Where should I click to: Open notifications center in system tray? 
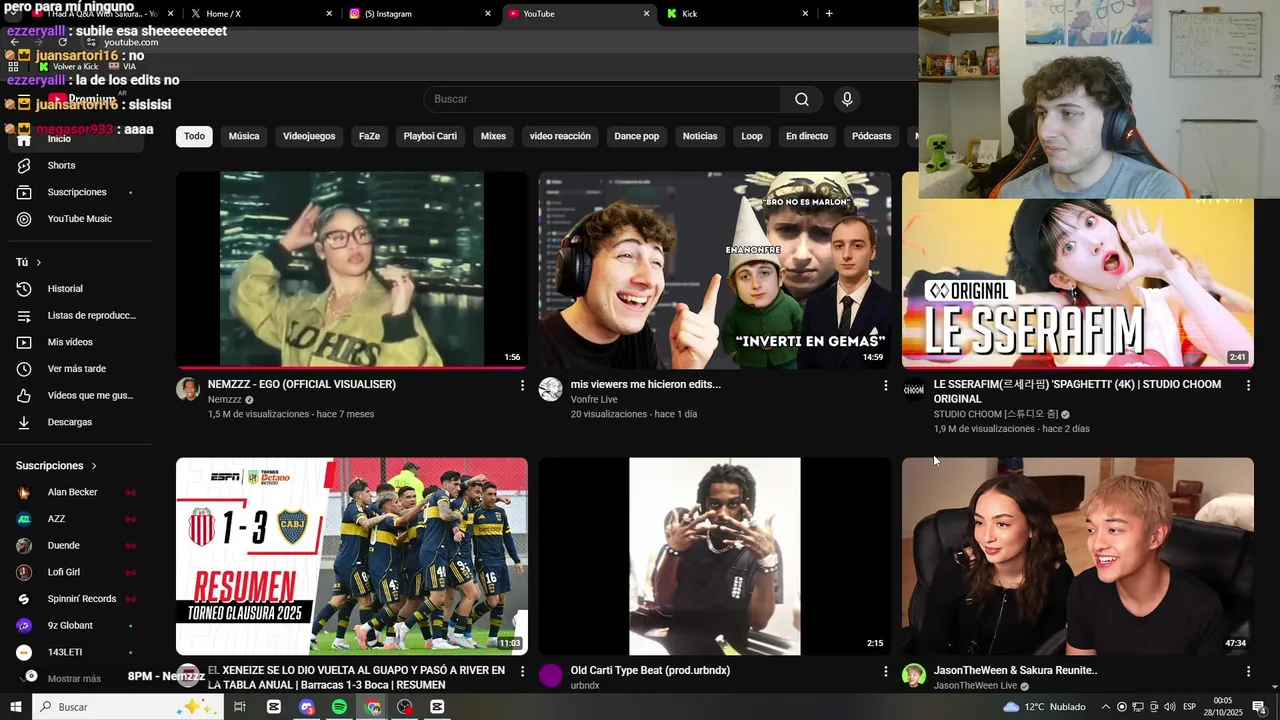(x=1259, y=707)
